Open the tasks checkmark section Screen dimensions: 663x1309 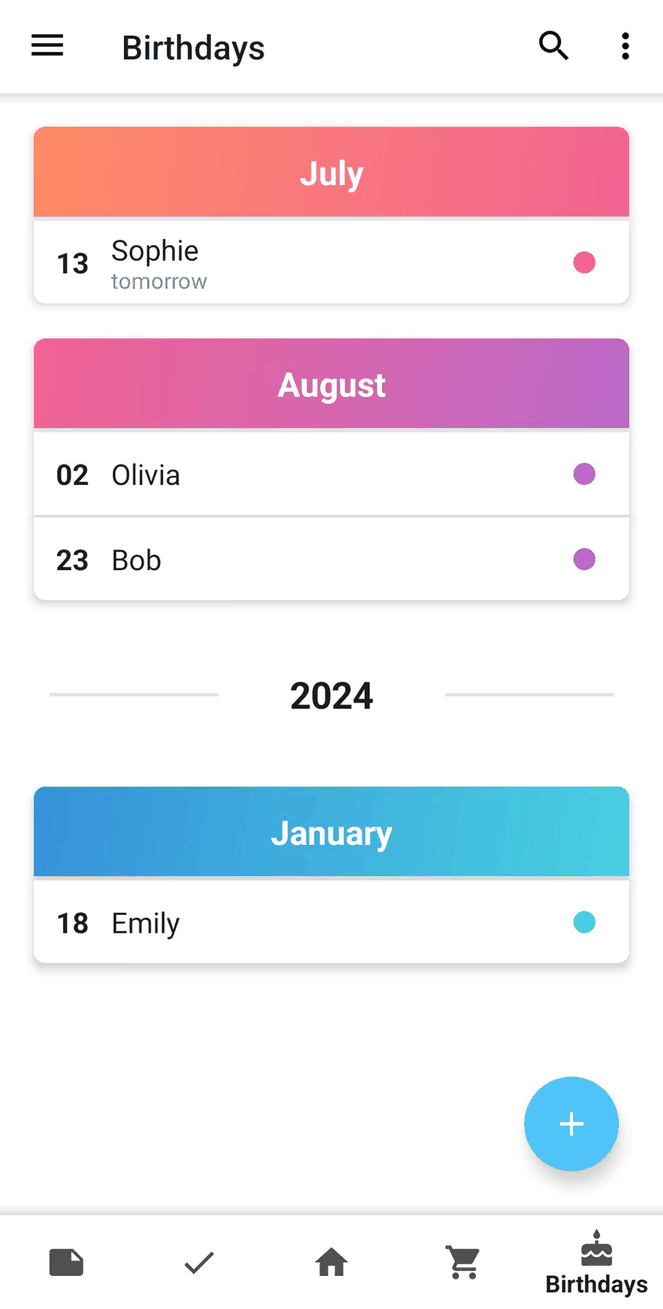[x=198, y=1262]
